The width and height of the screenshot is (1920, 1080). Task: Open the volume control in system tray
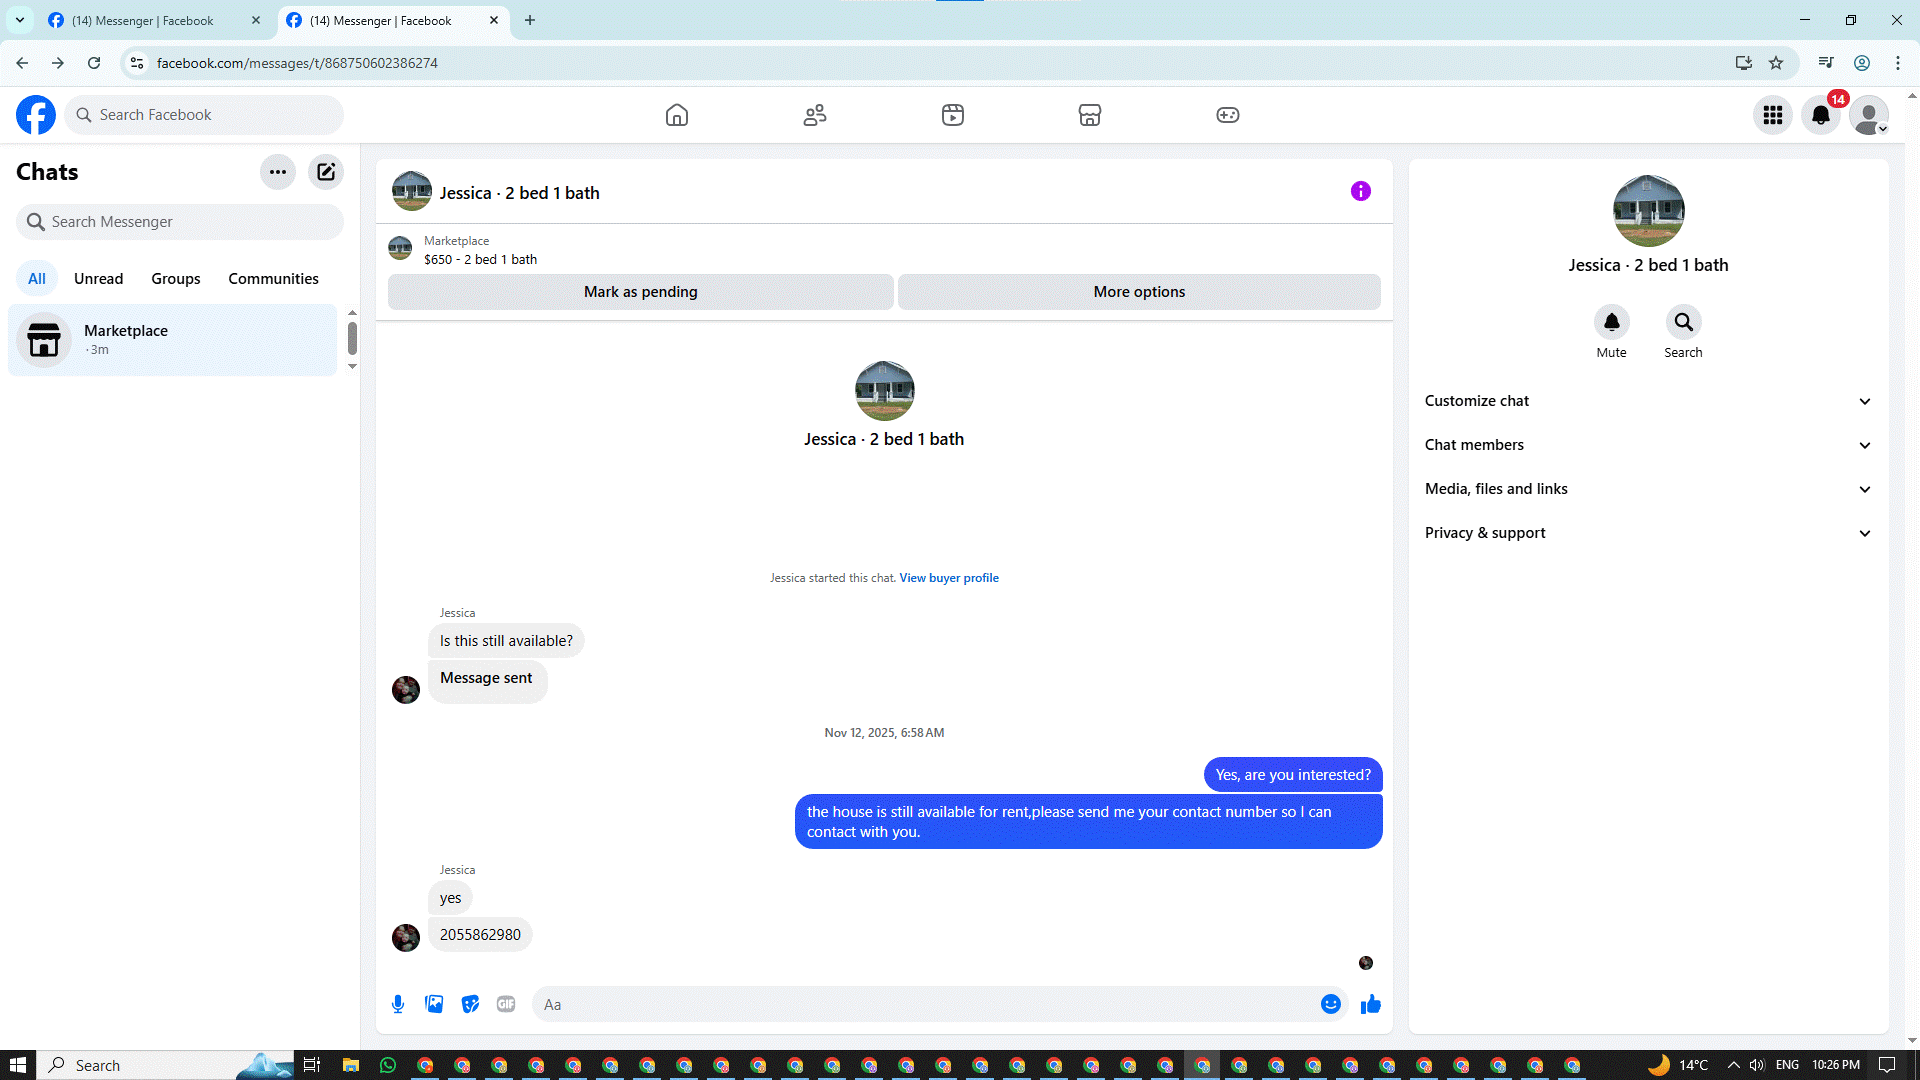pyautogui.click(x=1757, y=1065)
